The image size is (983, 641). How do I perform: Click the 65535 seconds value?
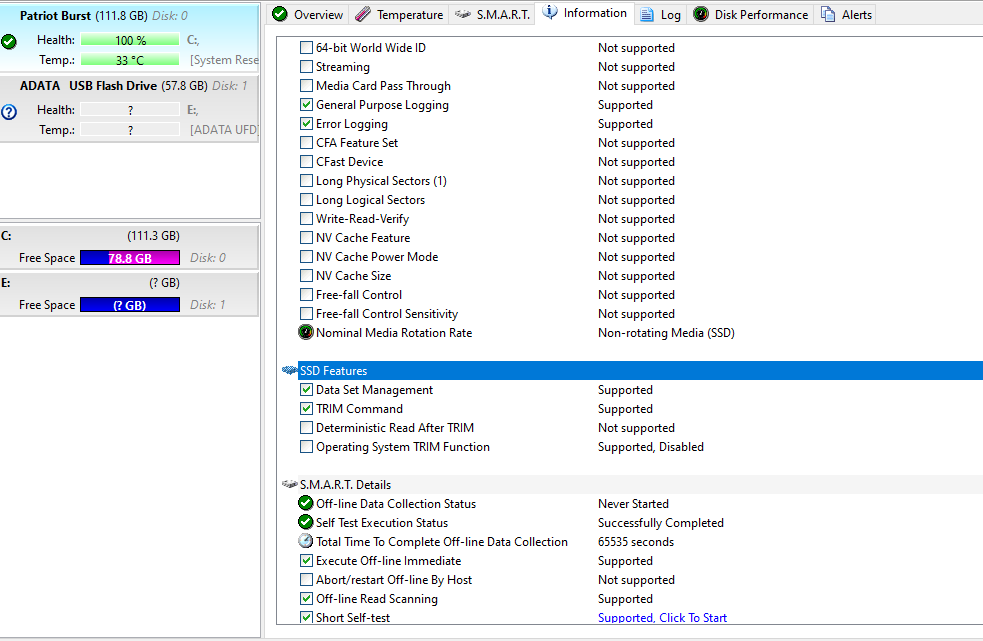(636, 542)
